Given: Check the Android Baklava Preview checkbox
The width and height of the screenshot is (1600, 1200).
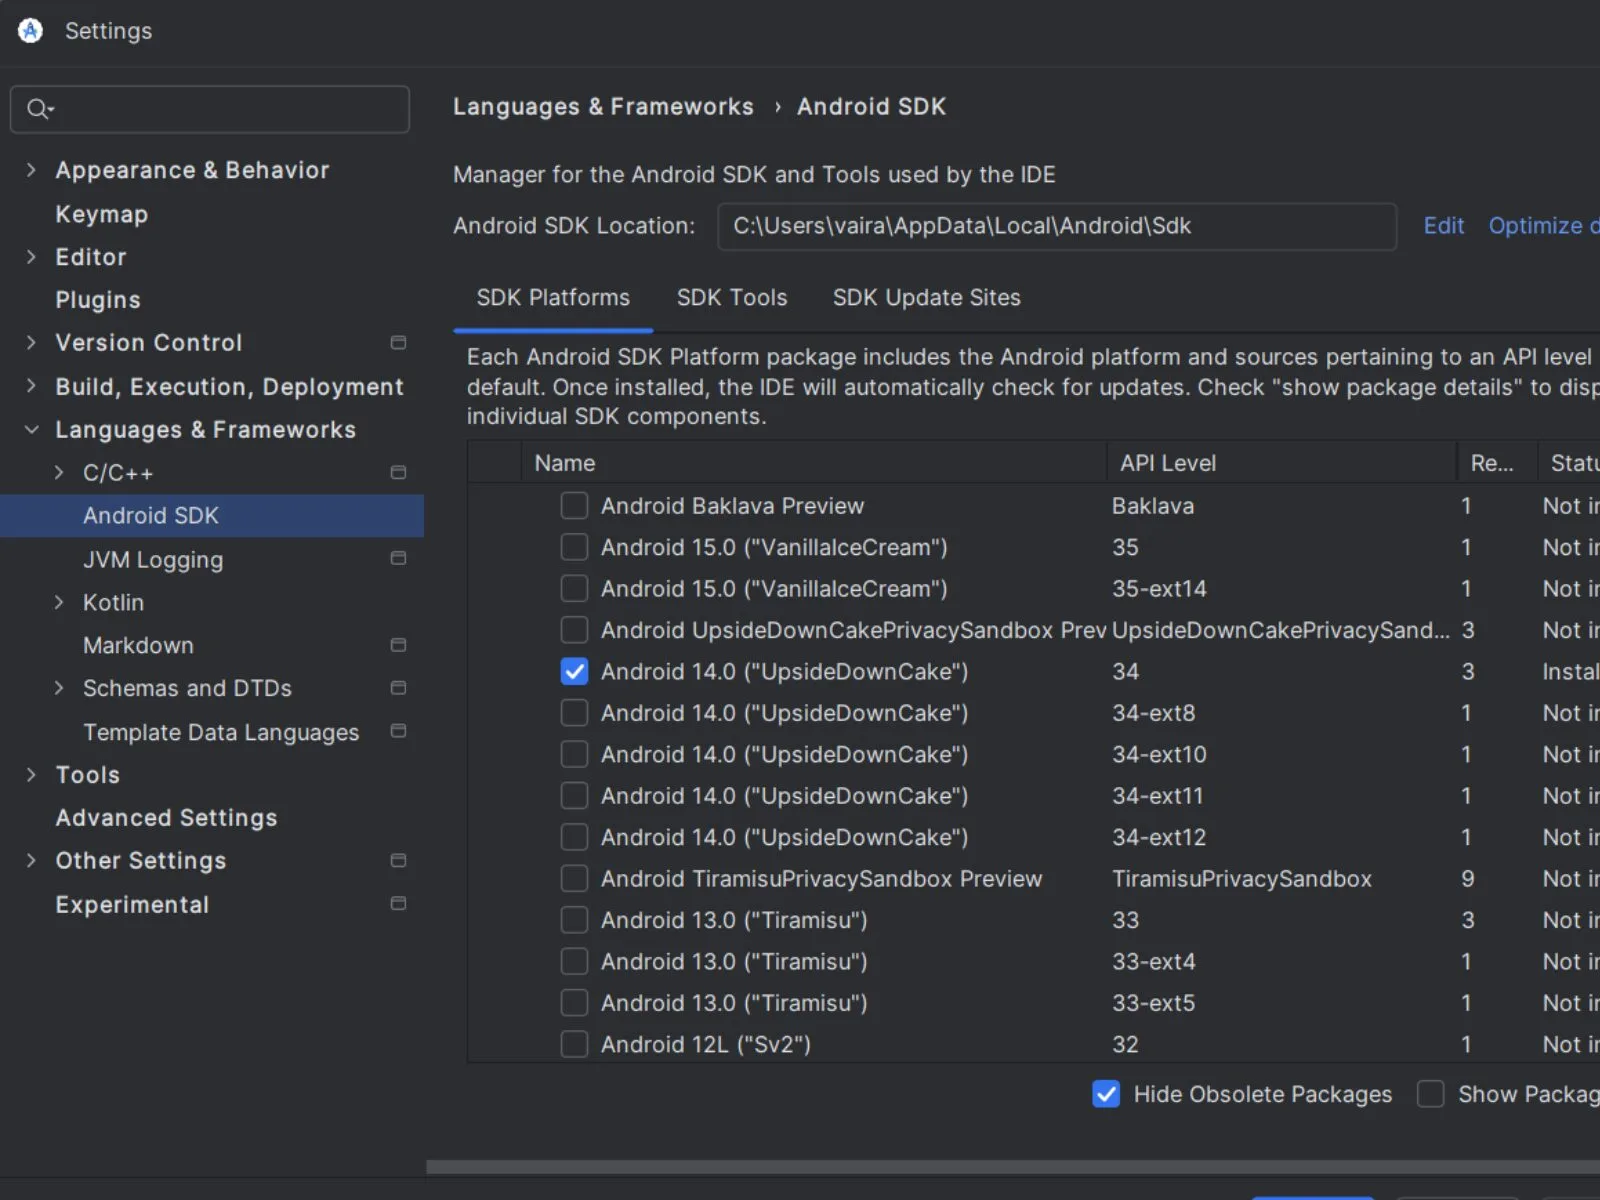Looking at the screenshot, I should 574,506.
